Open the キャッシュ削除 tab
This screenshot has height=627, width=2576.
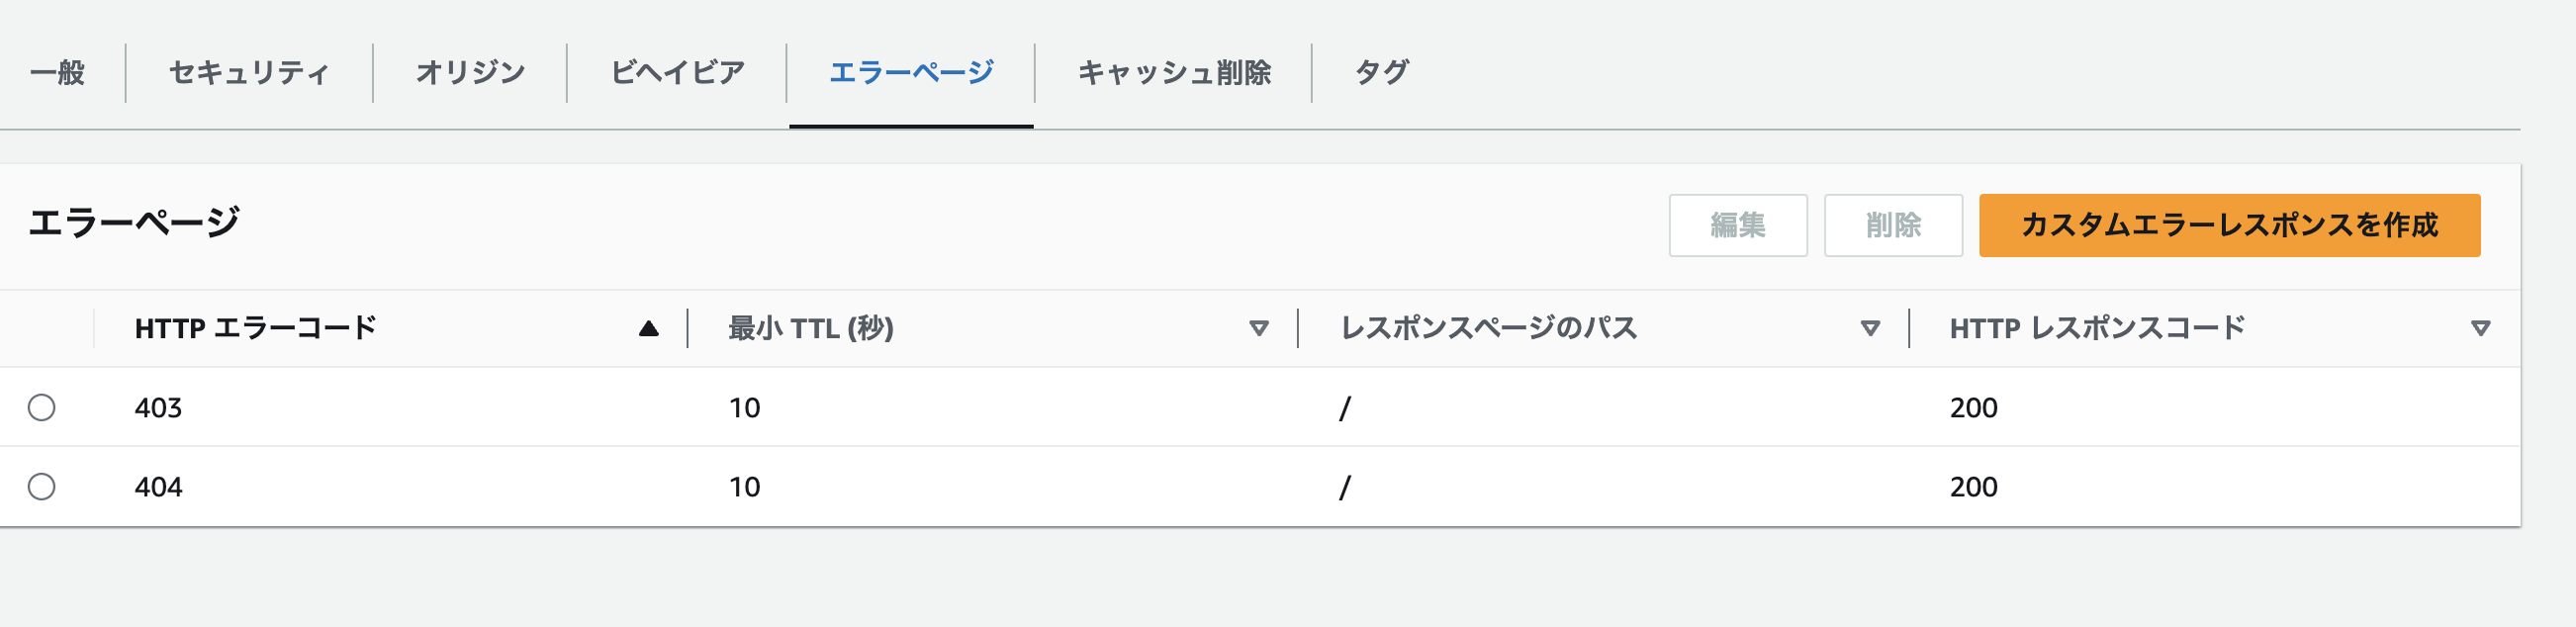1173,72
